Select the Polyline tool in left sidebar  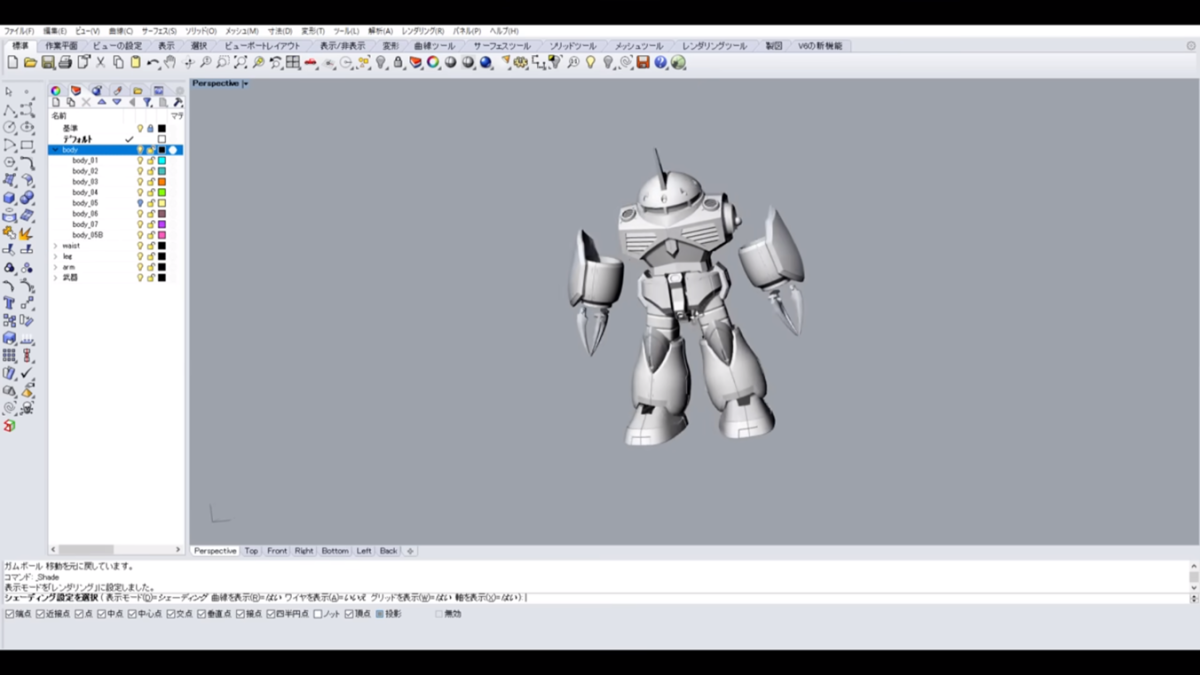(x=10, y=110)
